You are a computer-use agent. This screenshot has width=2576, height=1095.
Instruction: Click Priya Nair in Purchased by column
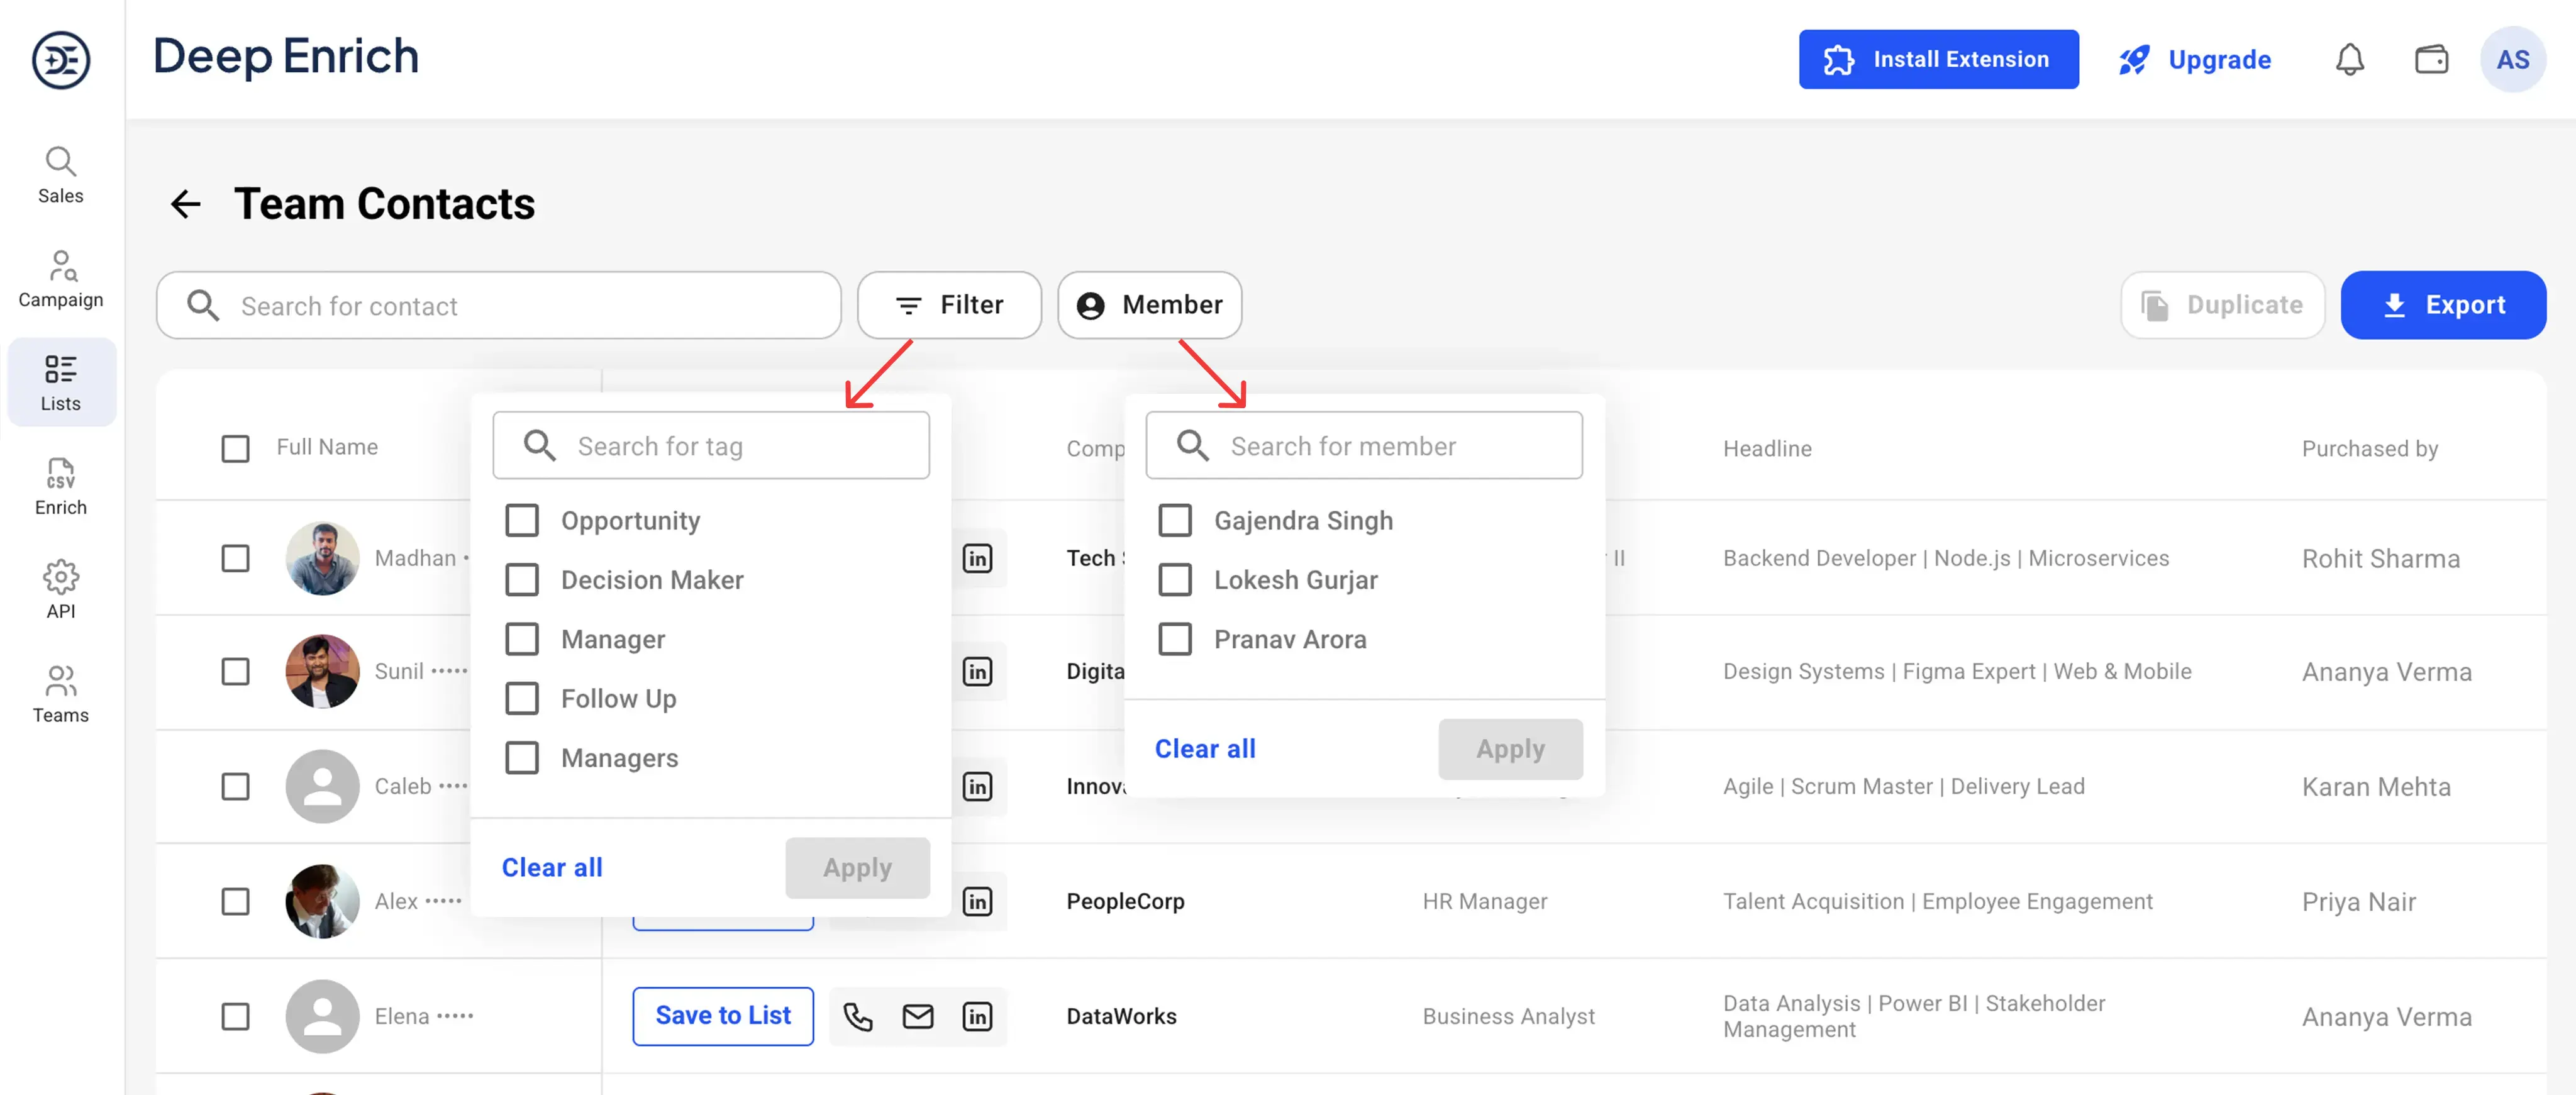tap(2358, 902)
